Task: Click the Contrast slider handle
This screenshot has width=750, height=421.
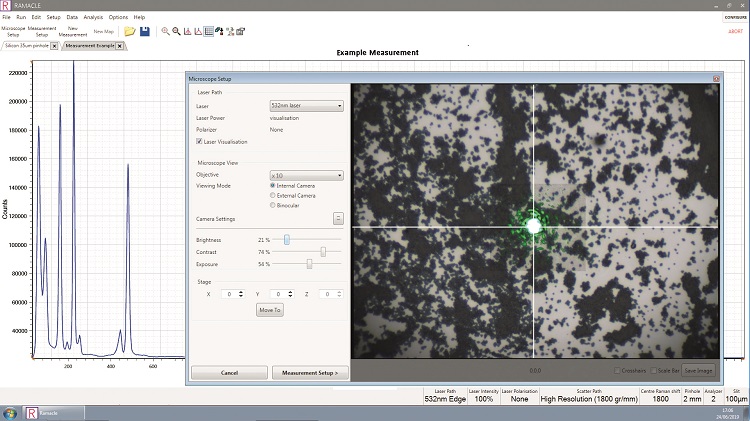Action: [x=323, y=252]
